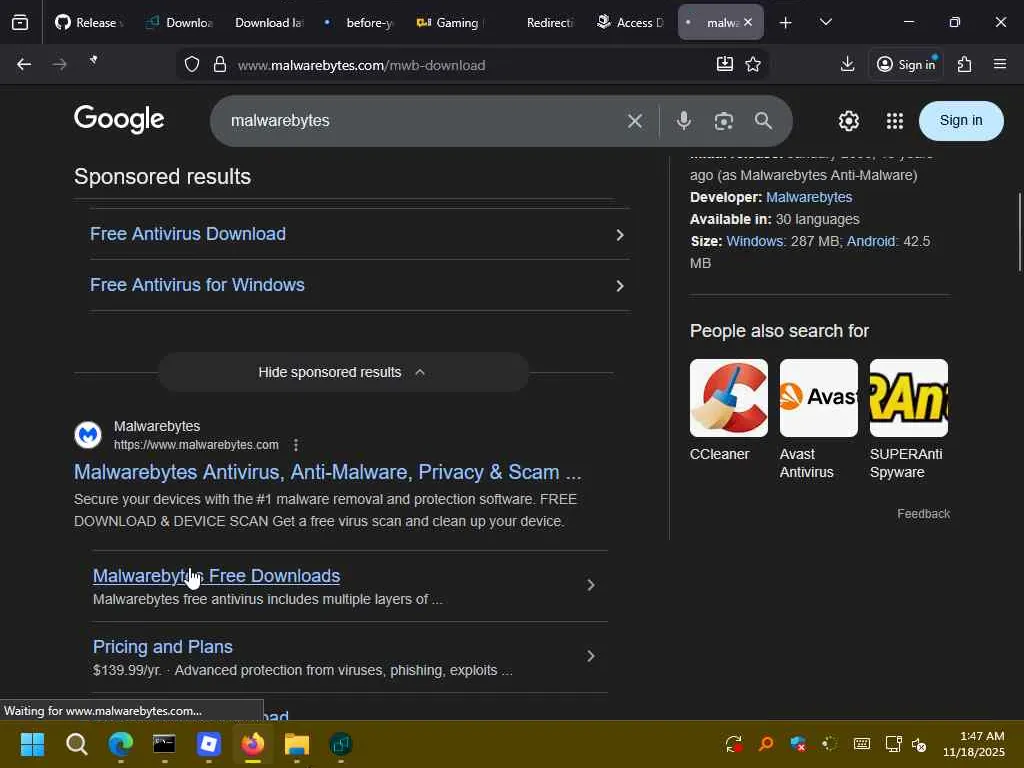List all tabs dropdown arrow
This screenshot has height=768, width=1024.
pyautogui.click(x=825, y=22)
